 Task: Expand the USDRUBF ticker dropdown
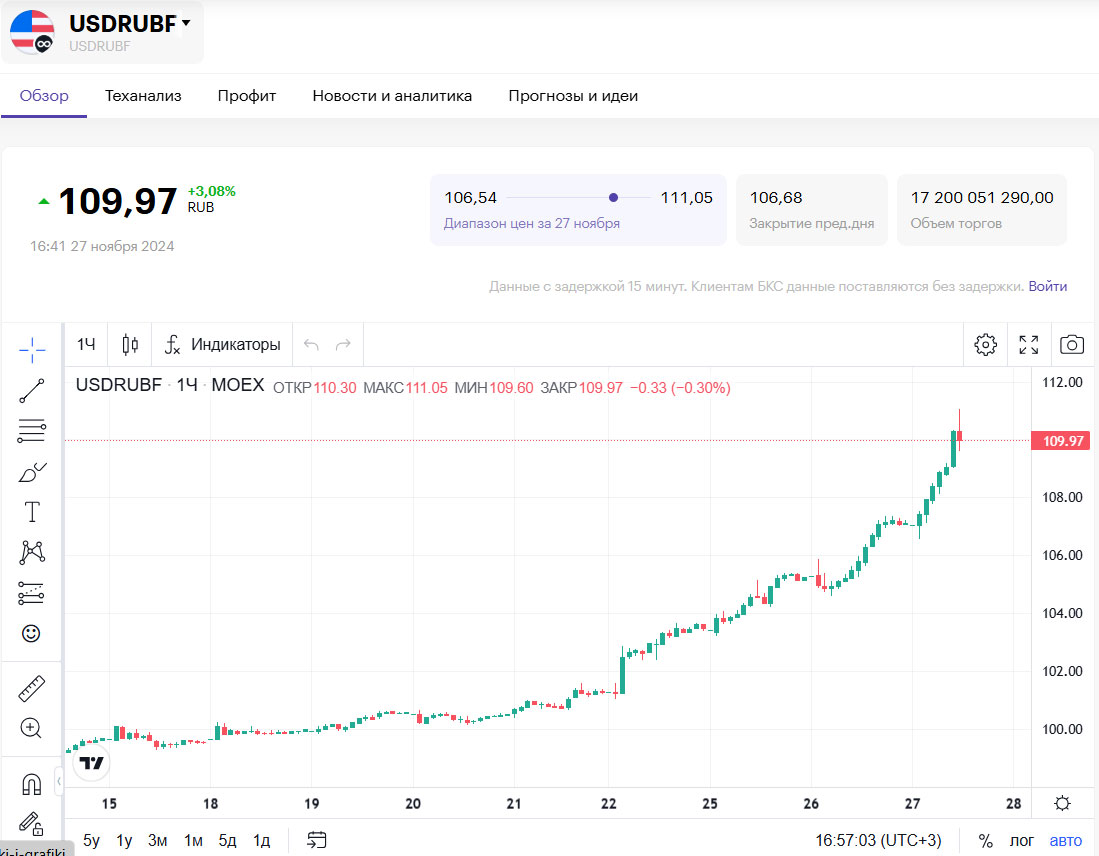point(186,24)
